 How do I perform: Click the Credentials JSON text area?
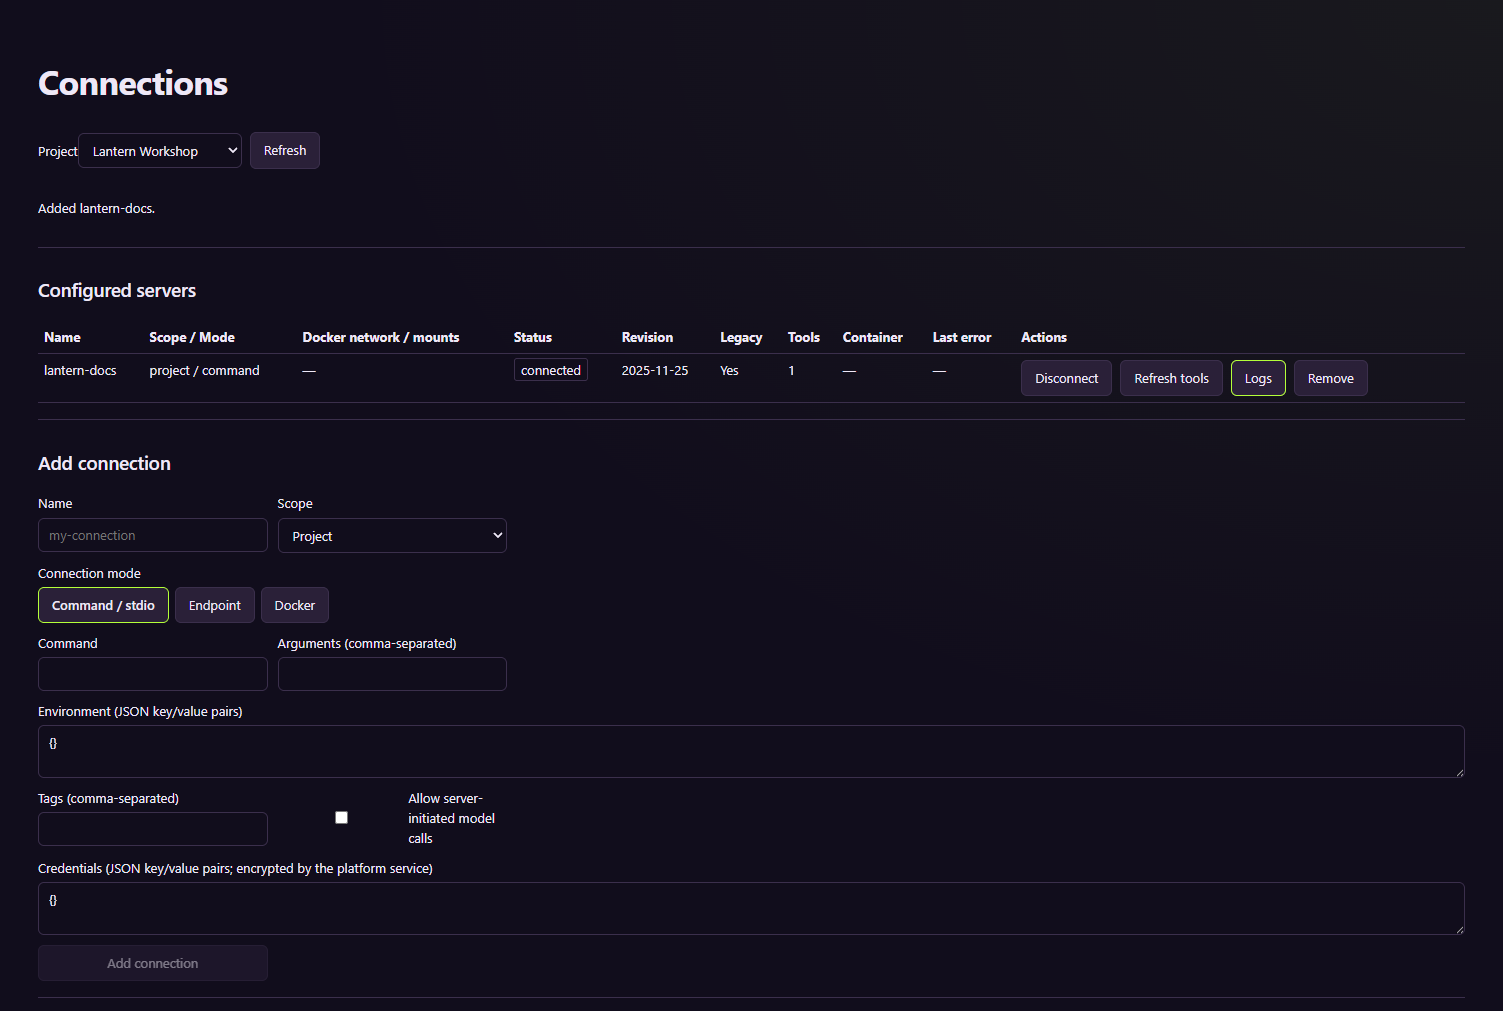(751, 908)
